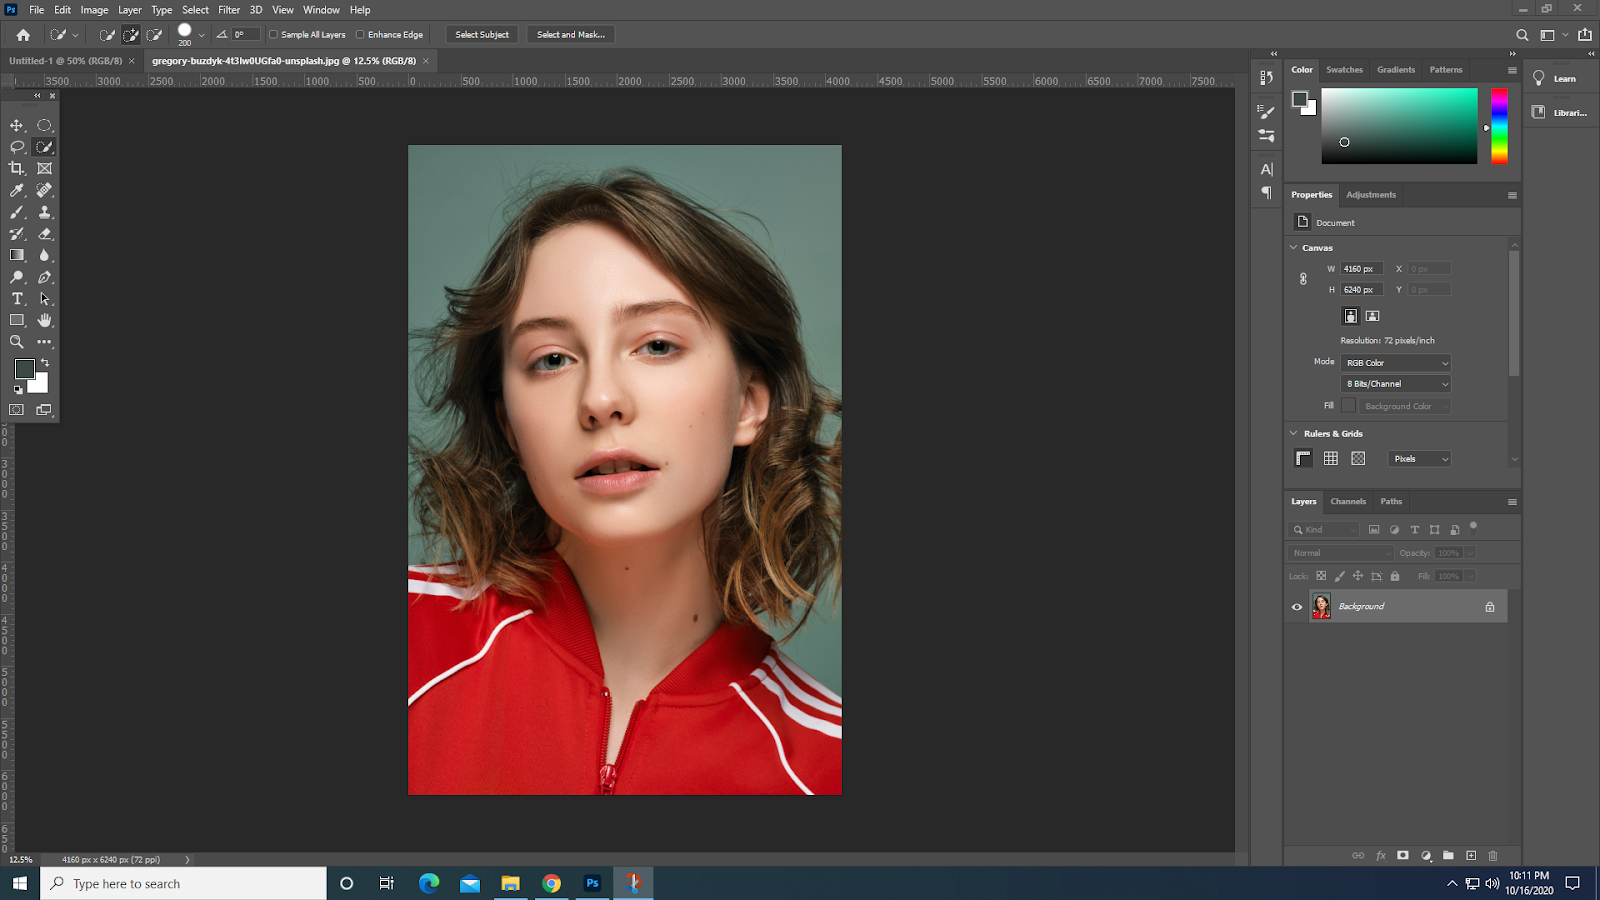Switch to the Untitled-1 document tab
1600x900 pixels.
65,61
